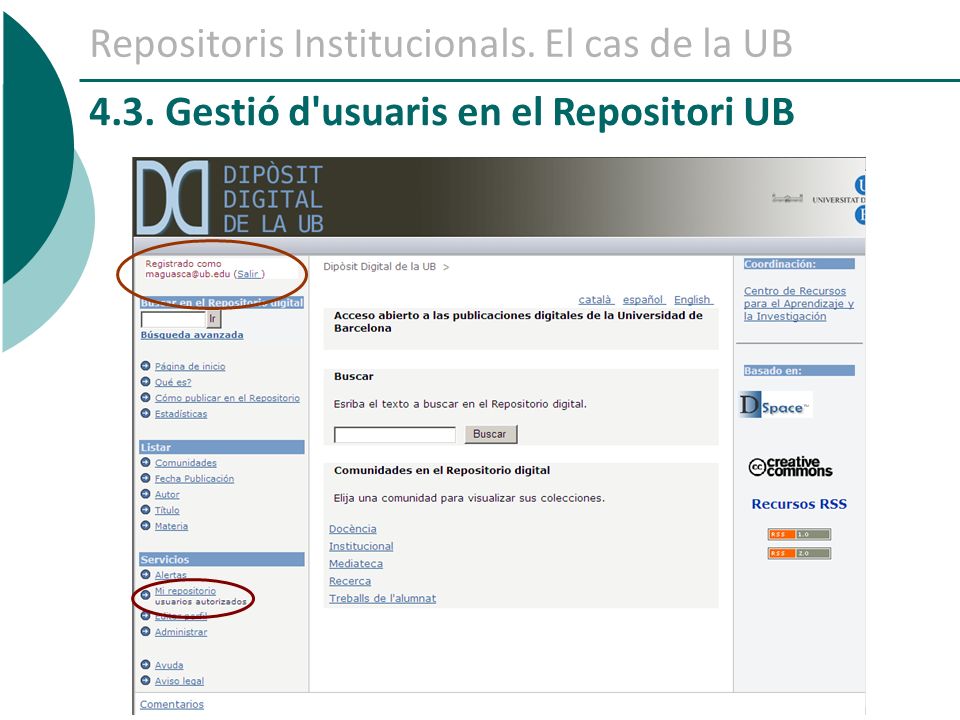This screenshot has height=720, width=960.
Task: Open the Ayuda page
Action: (169, 665)
